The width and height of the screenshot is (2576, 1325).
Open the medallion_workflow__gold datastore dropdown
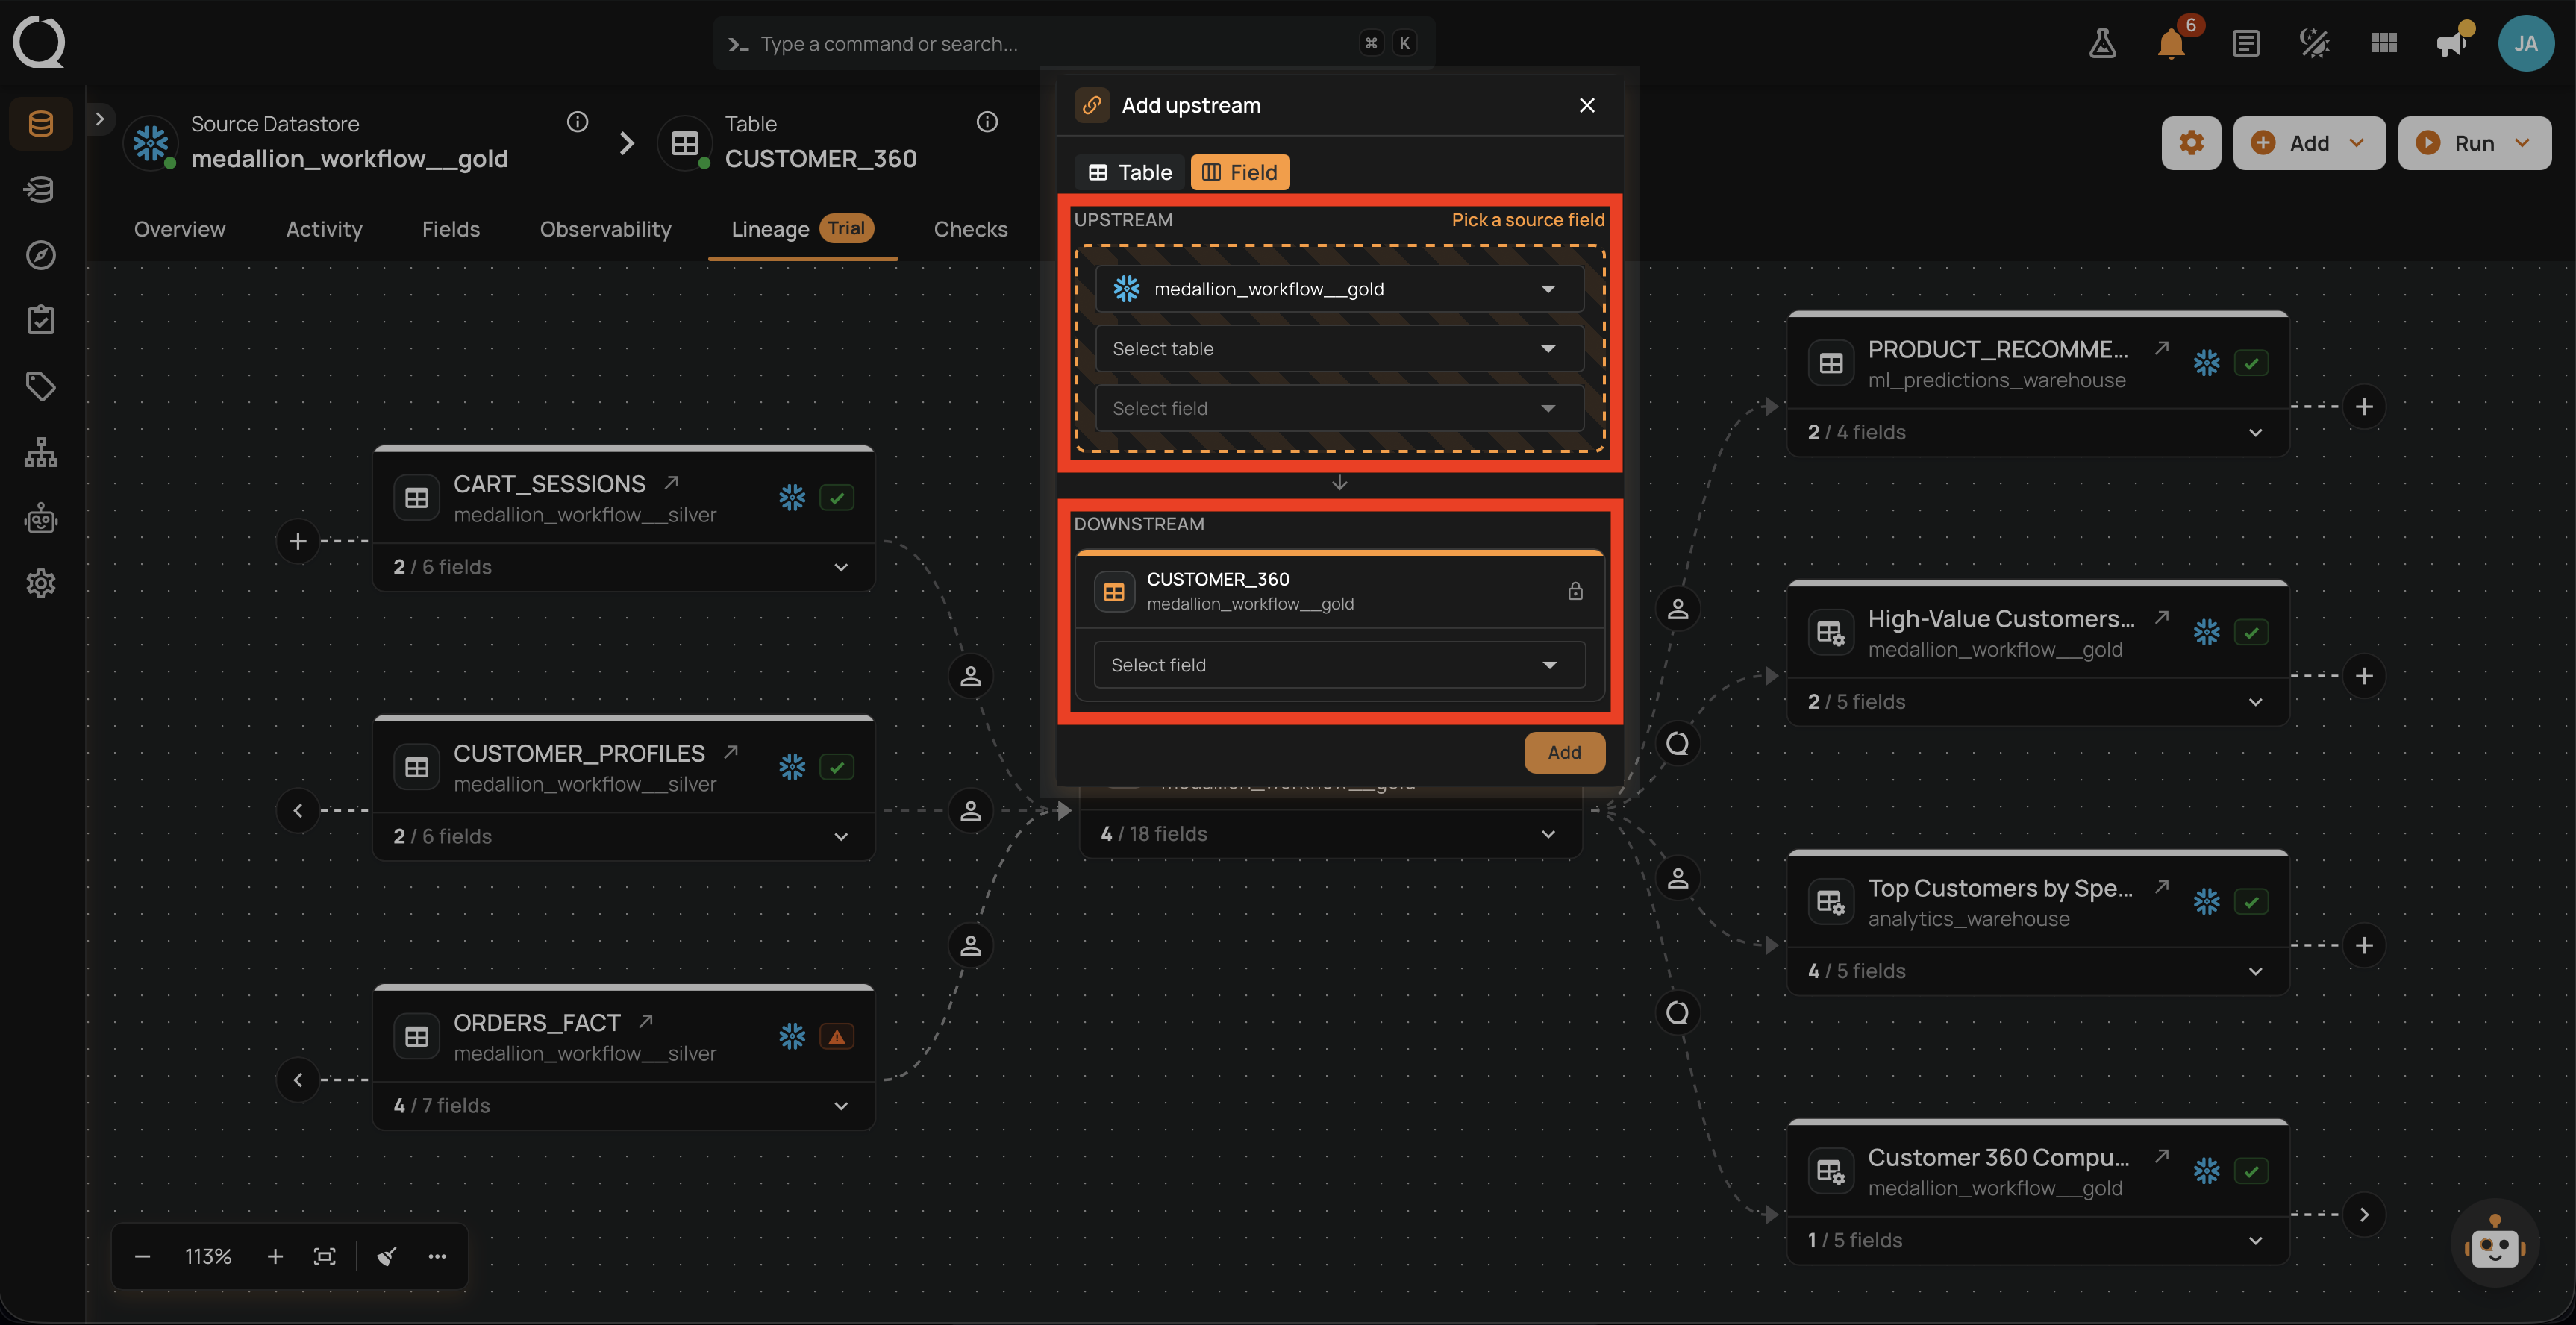[1339, 289]
